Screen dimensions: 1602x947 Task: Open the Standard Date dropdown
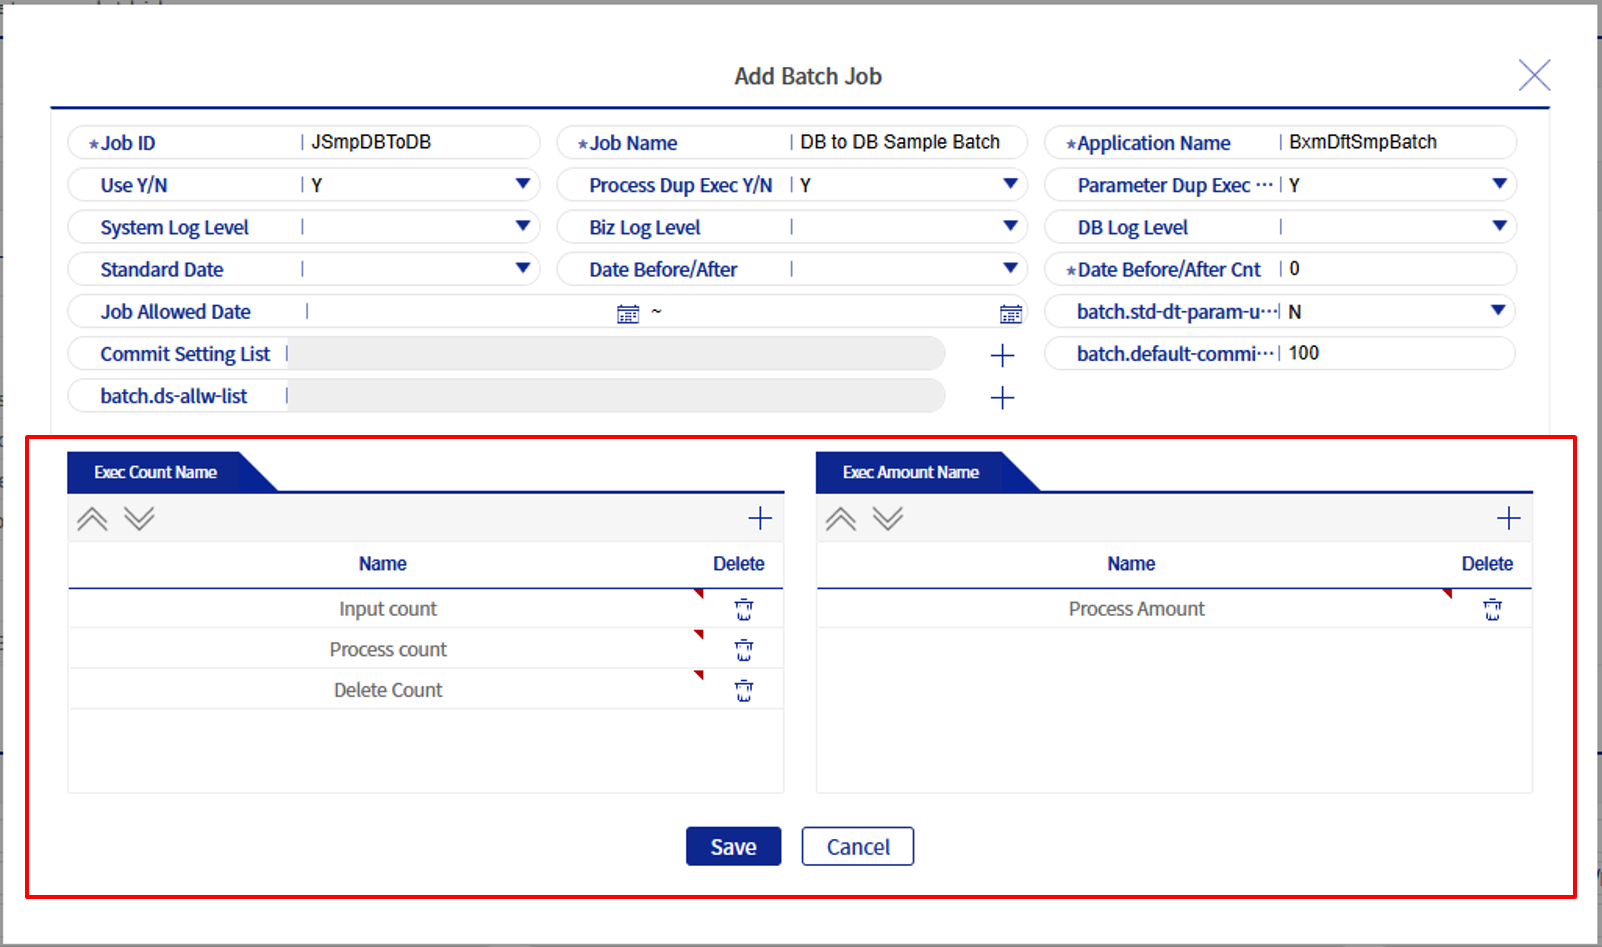pyautogui.click(x=522, y=269)
